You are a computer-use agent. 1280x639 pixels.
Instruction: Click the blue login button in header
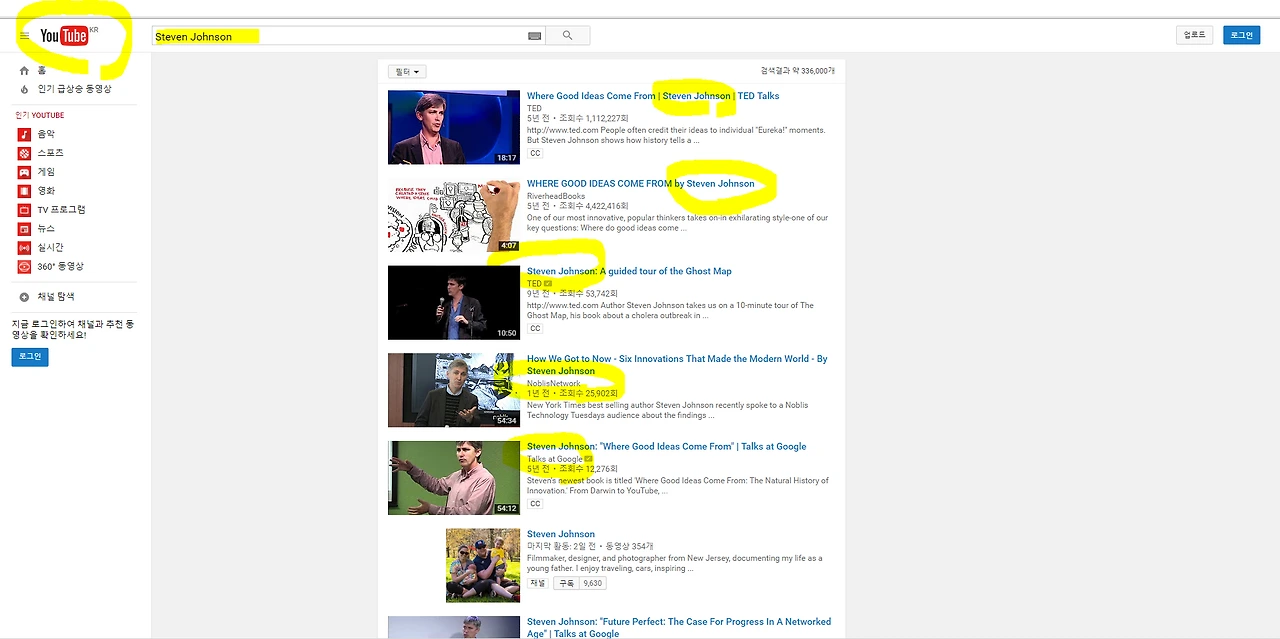(1242, 35)
